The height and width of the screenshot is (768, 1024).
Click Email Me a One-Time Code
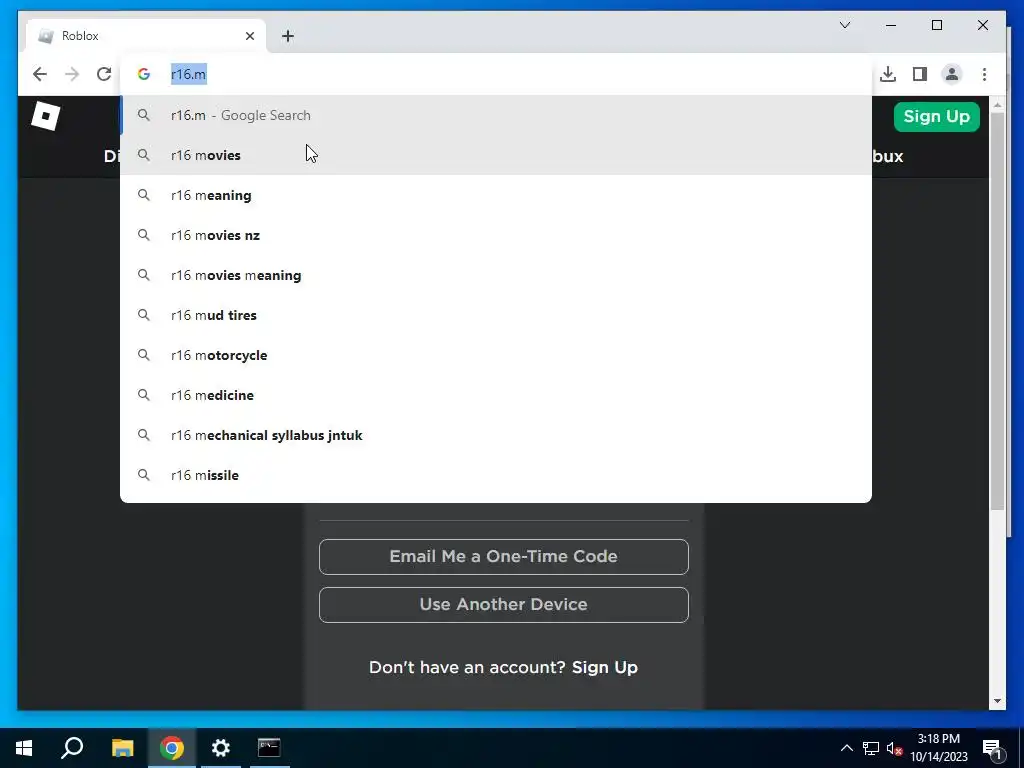pos(504,556)
